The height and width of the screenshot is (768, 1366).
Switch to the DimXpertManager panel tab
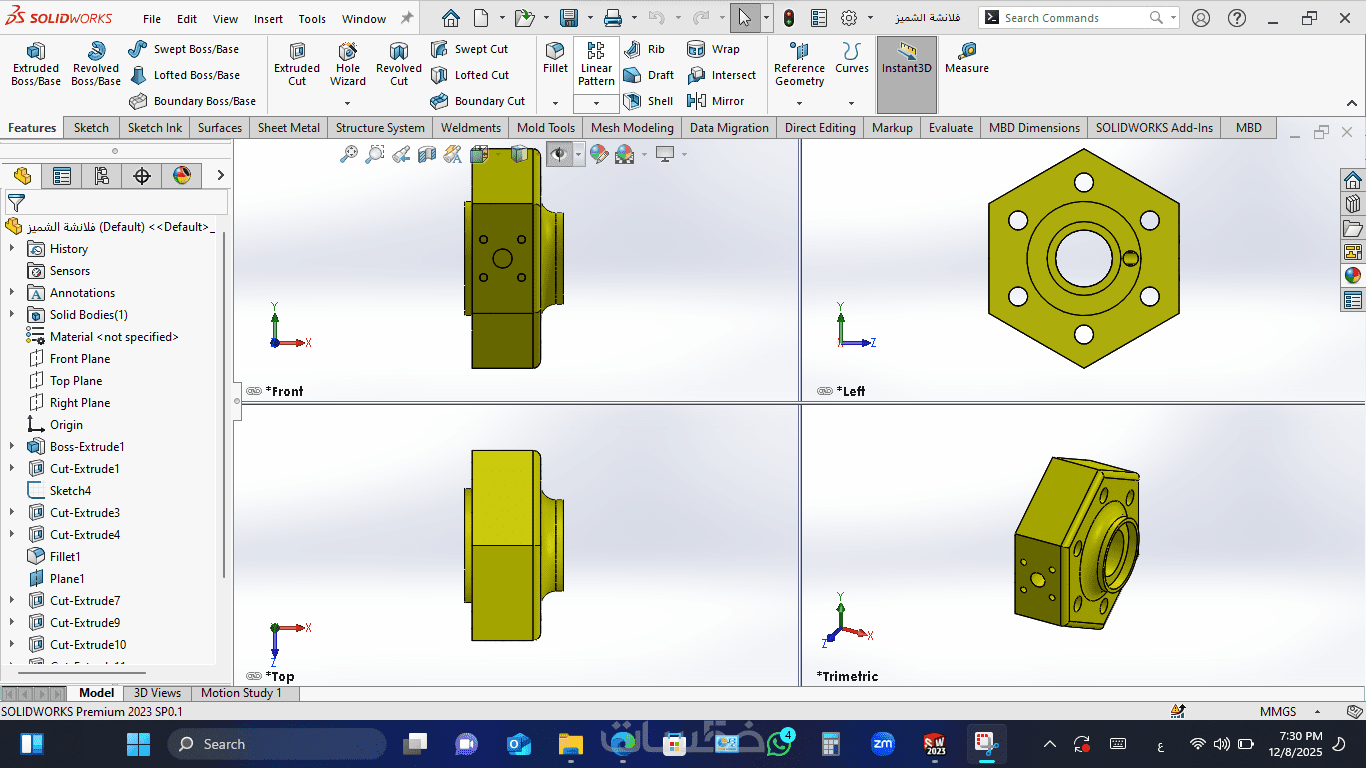(142, 176)
